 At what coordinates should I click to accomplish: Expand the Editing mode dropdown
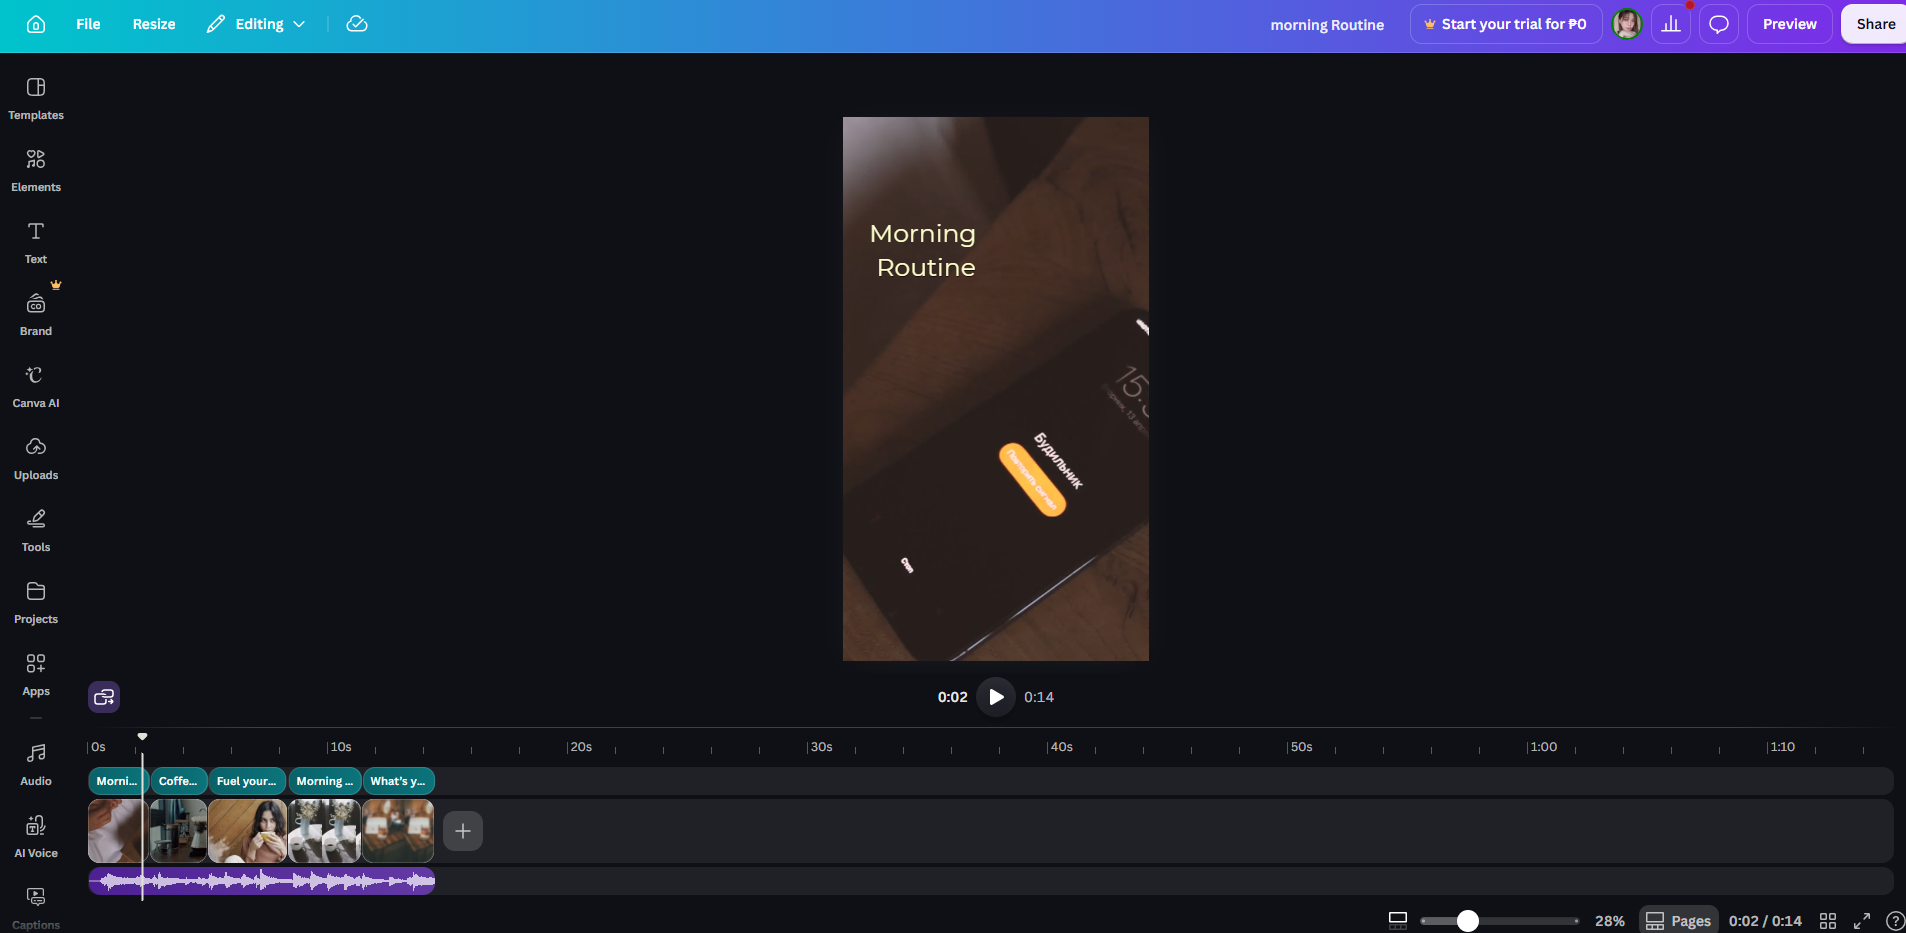coord(256,24)
